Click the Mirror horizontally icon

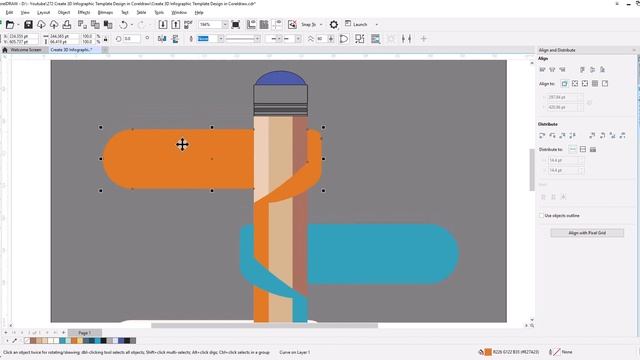(162, 39)
